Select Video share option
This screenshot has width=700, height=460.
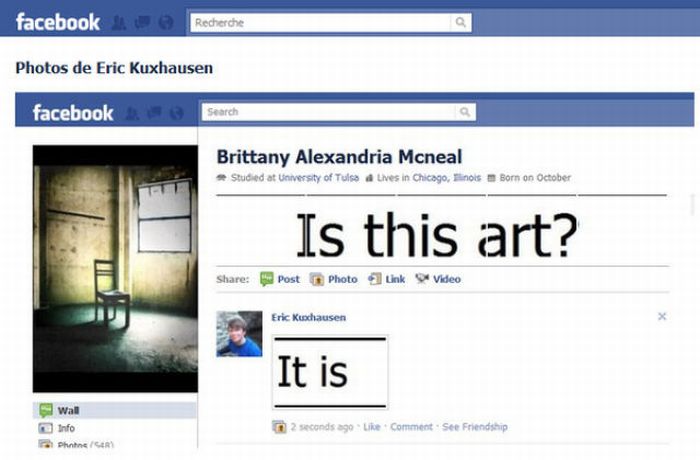438,279
